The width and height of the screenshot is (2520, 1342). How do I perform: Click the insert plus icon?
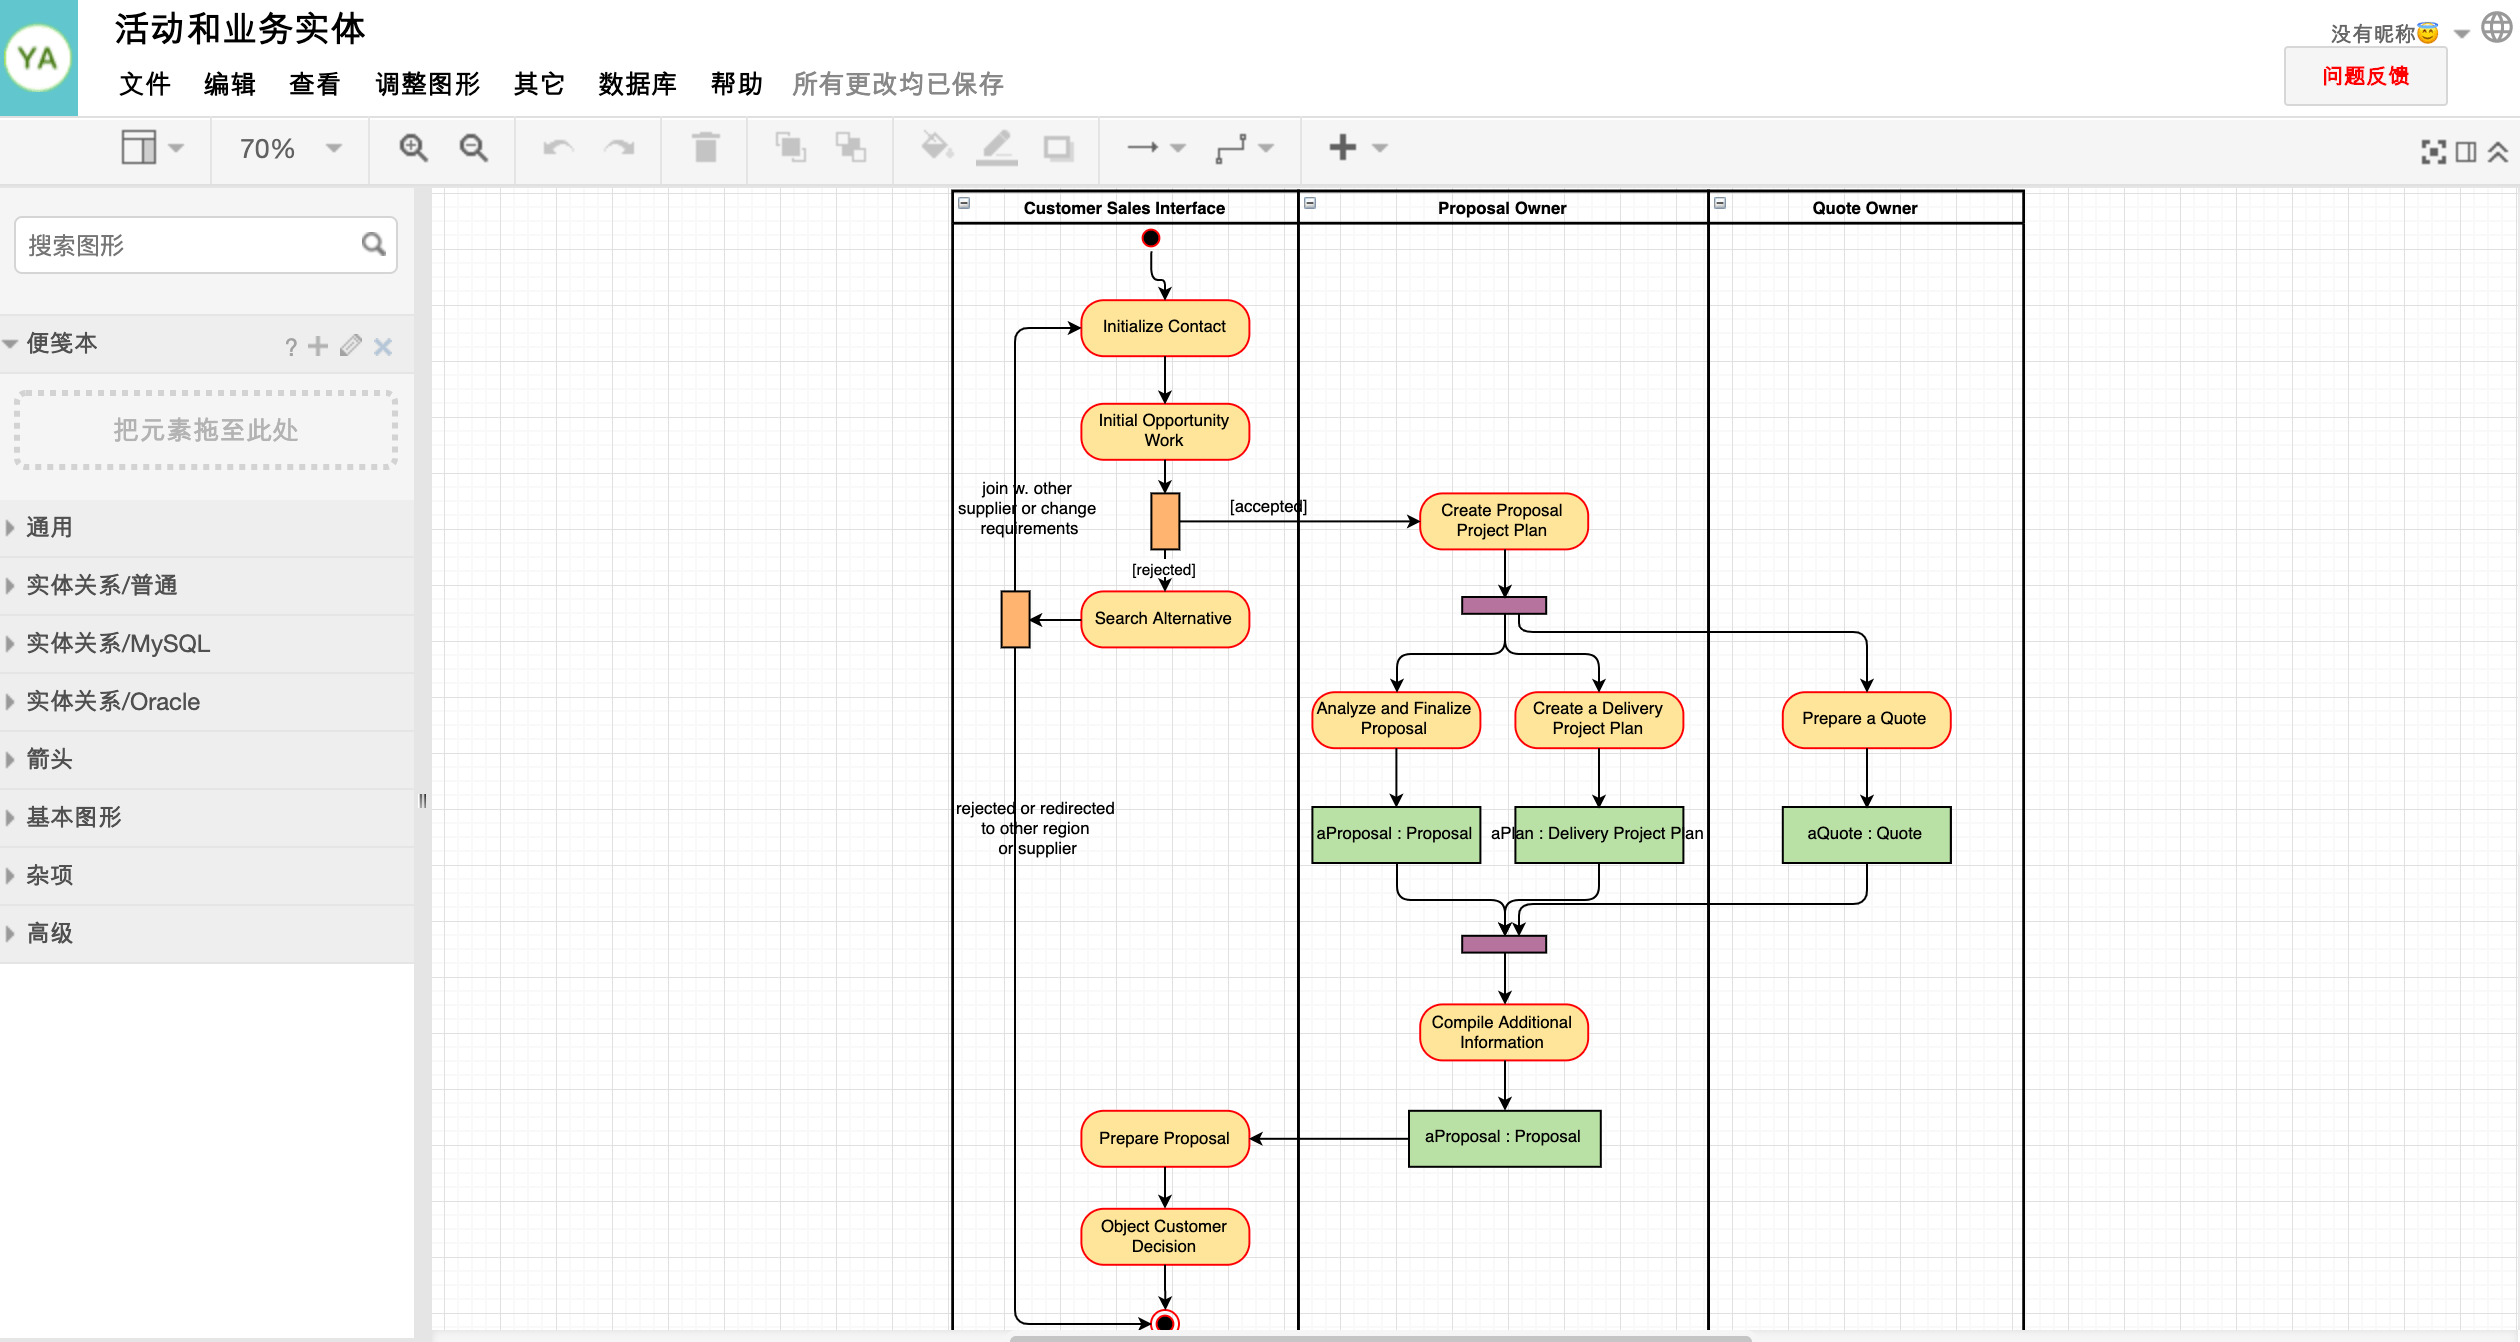pyautogui.click(x=1342, y=148)
